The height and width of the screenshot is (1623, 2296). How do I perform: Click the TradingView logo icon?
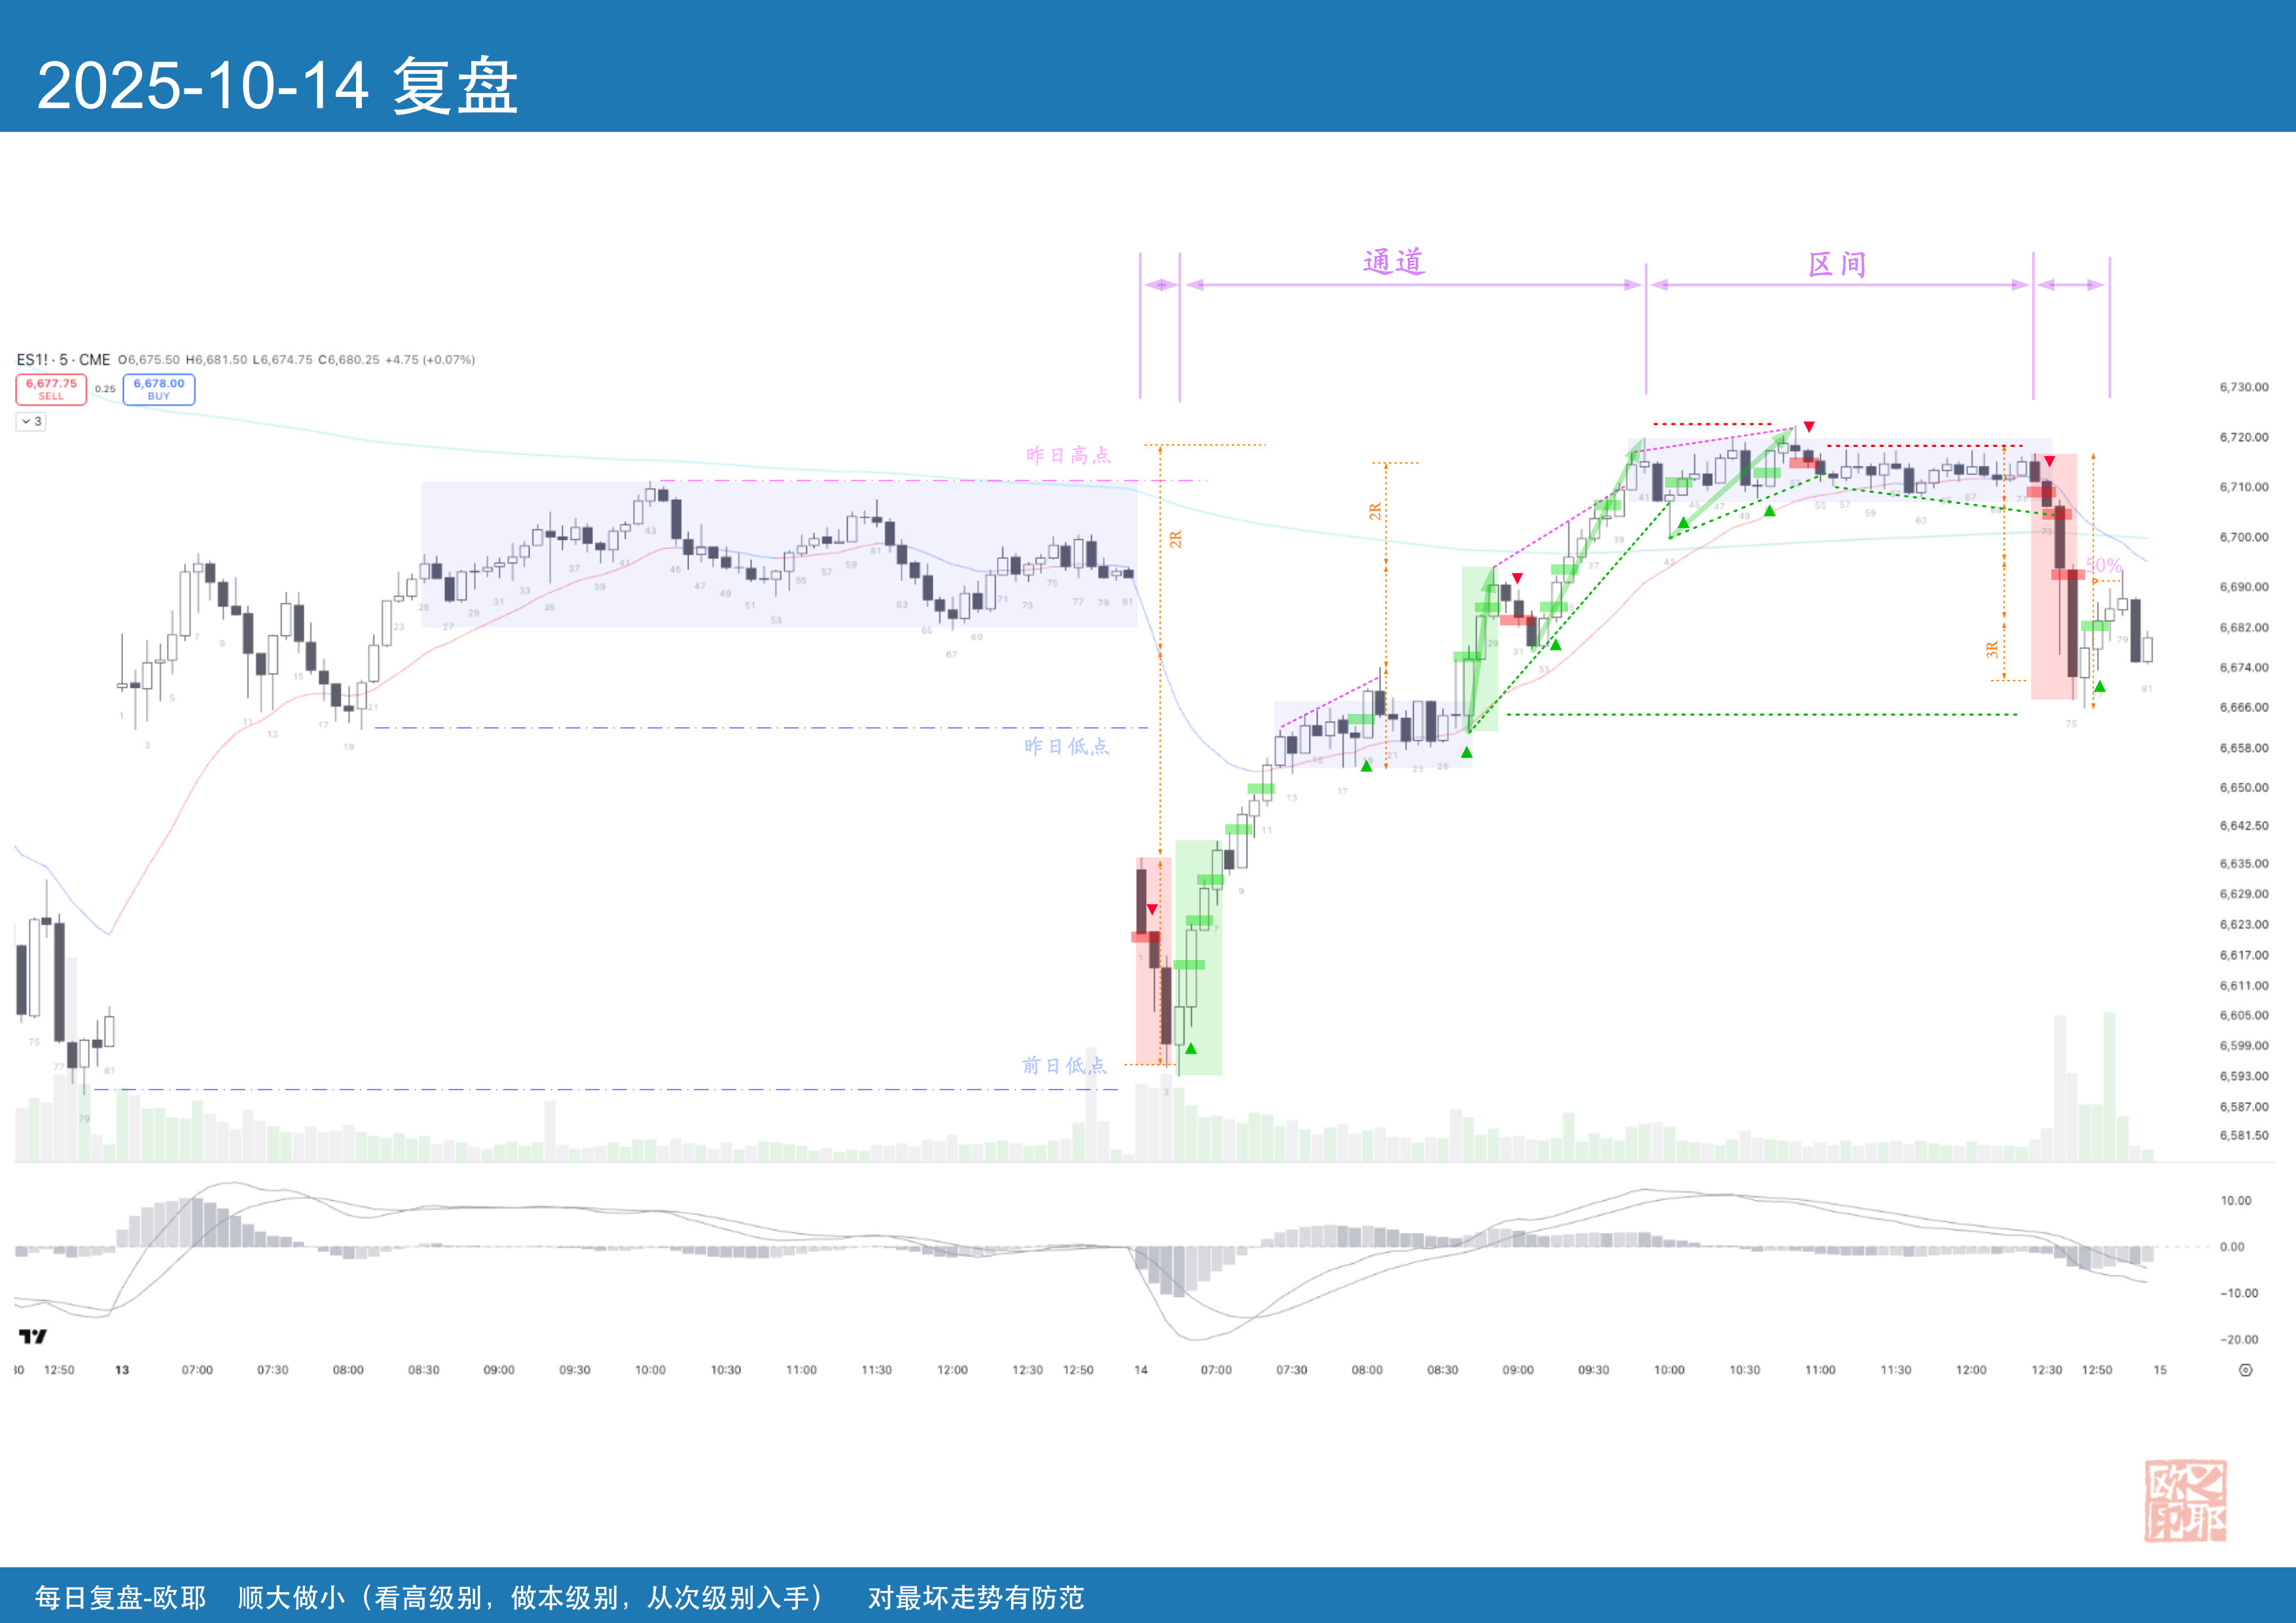pyautogui.click(x=33, y=1336)
